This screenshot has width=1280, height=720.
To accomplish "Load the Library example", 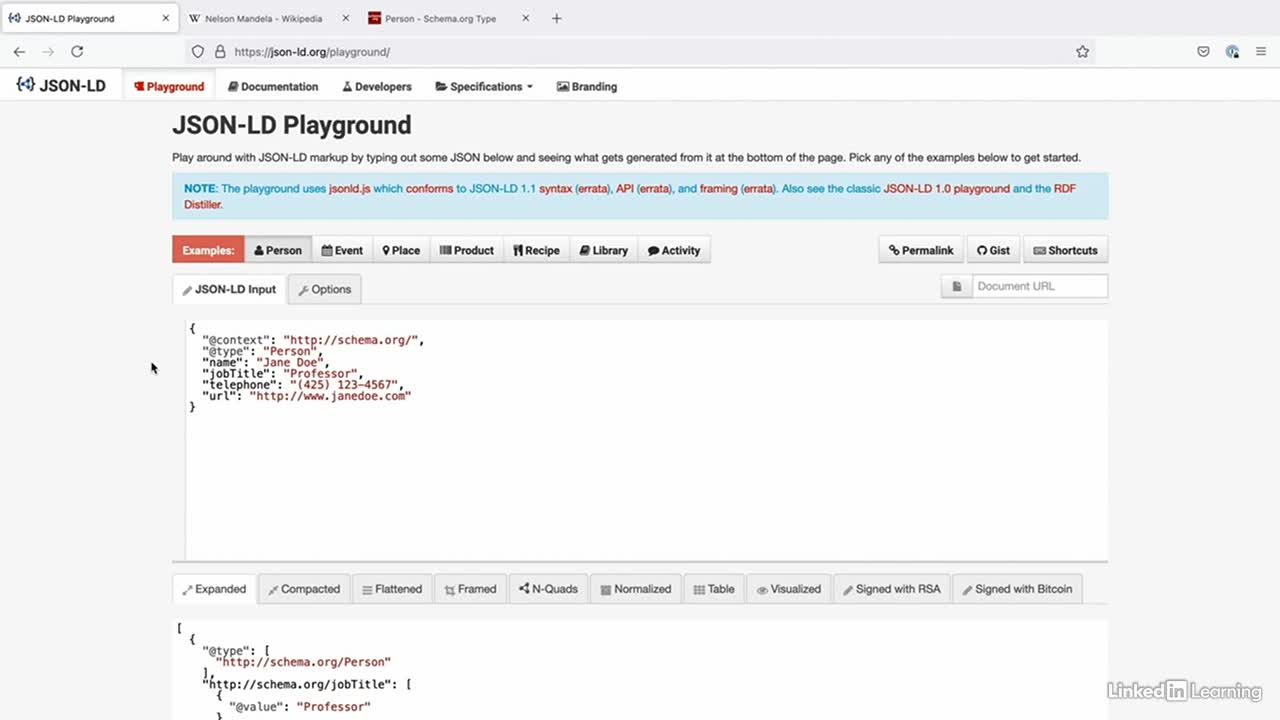I will pyautogui.click(x=604, y=250).
